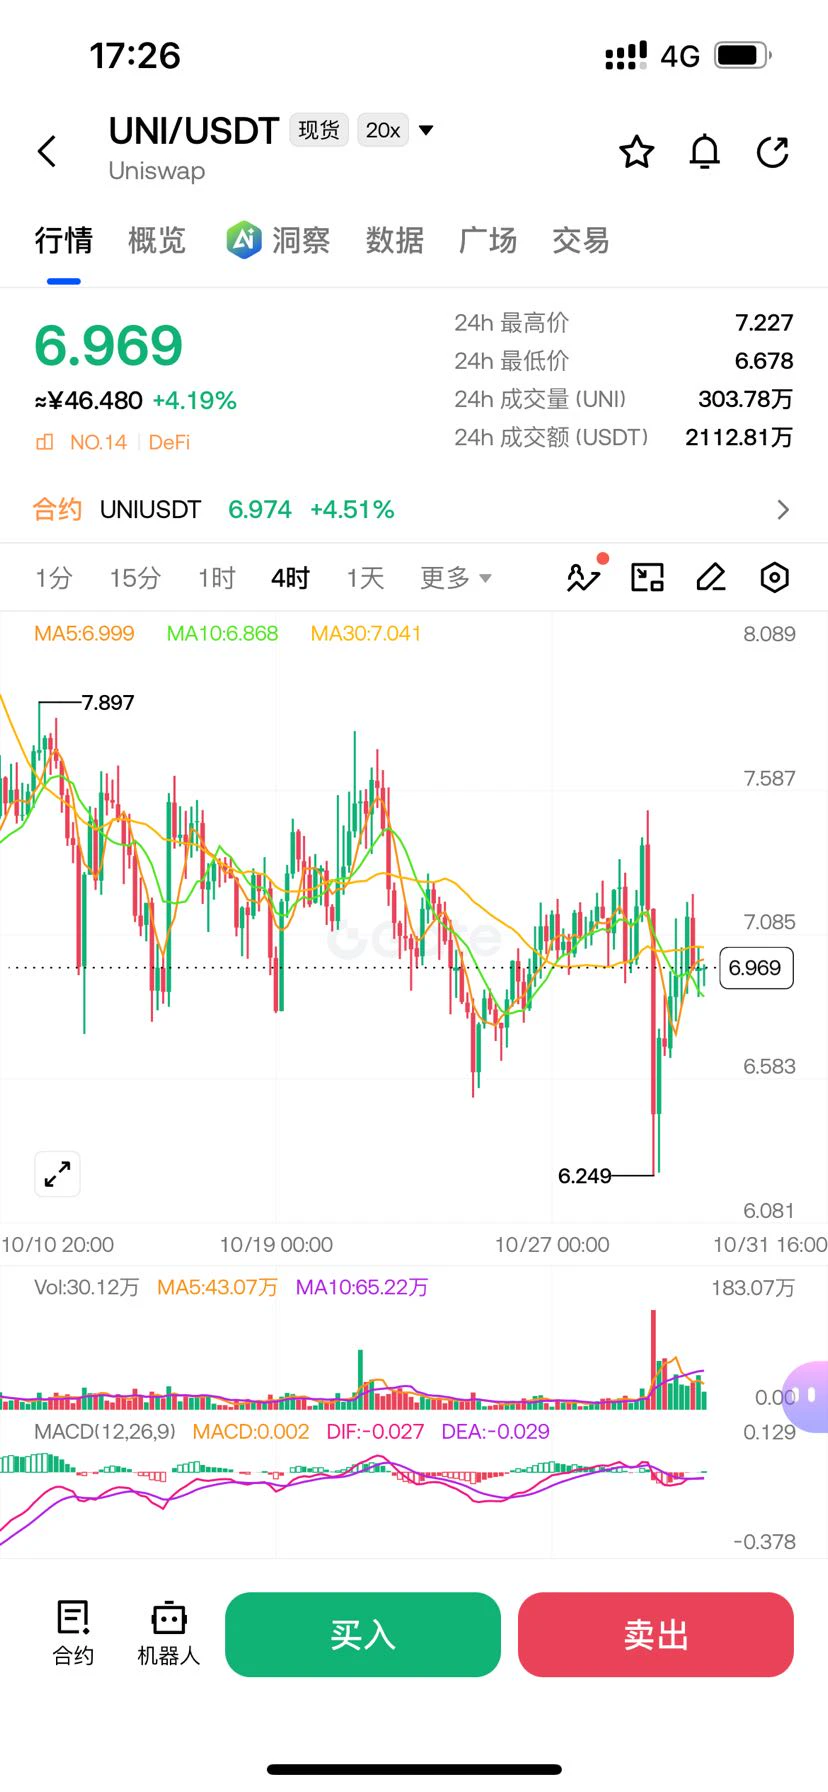
Task: Tap the MA5:6.999 moving average label
Action: pyautogui.click(x=84, y=633)
